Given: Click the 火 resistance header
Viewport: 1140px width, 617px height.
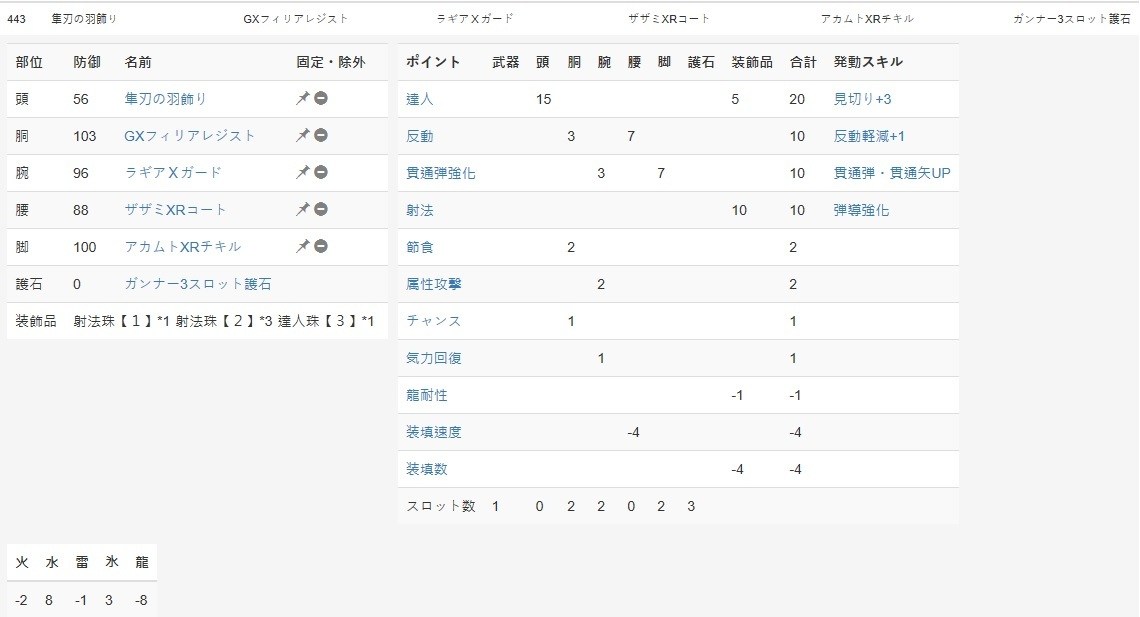Looking at the screenshot, I should (22, 562).
